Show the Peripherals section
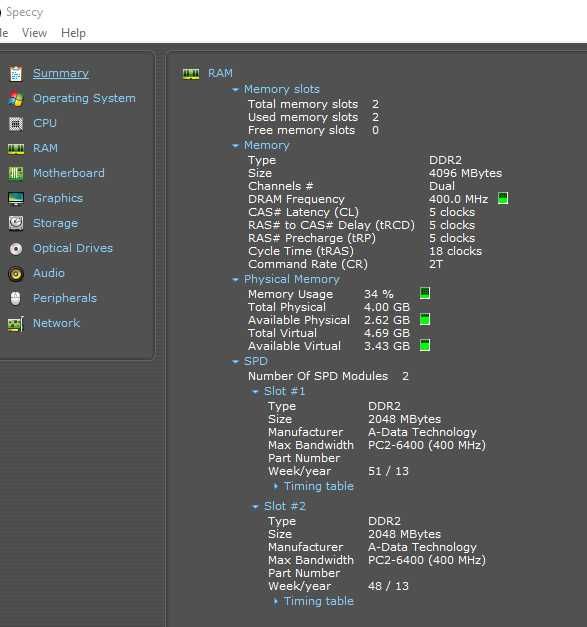 (65, 298)
